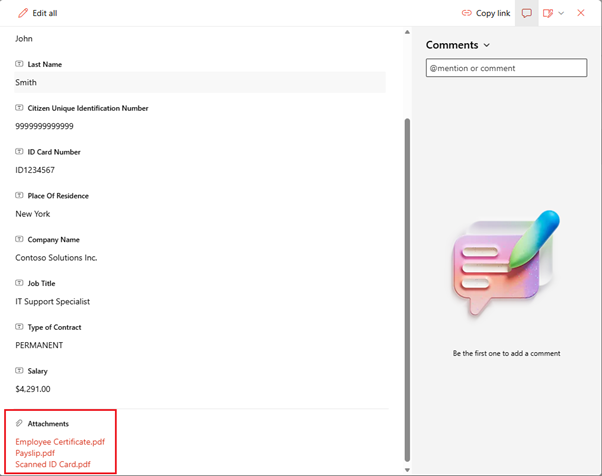Close the item details panel

[581, 13]
